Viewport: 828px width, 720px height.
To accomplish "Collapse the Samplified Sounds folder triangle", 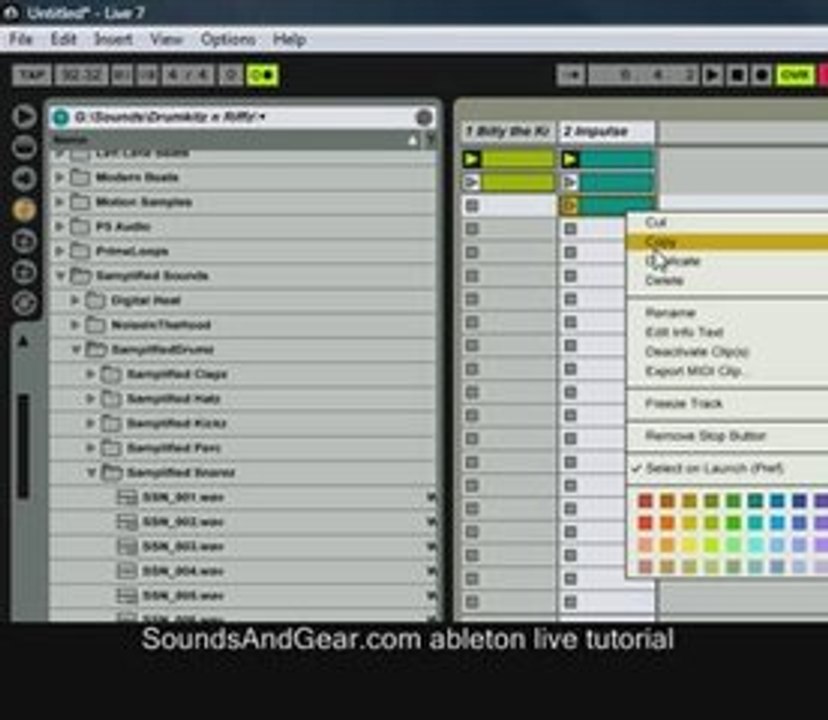I will pos(60,275).
